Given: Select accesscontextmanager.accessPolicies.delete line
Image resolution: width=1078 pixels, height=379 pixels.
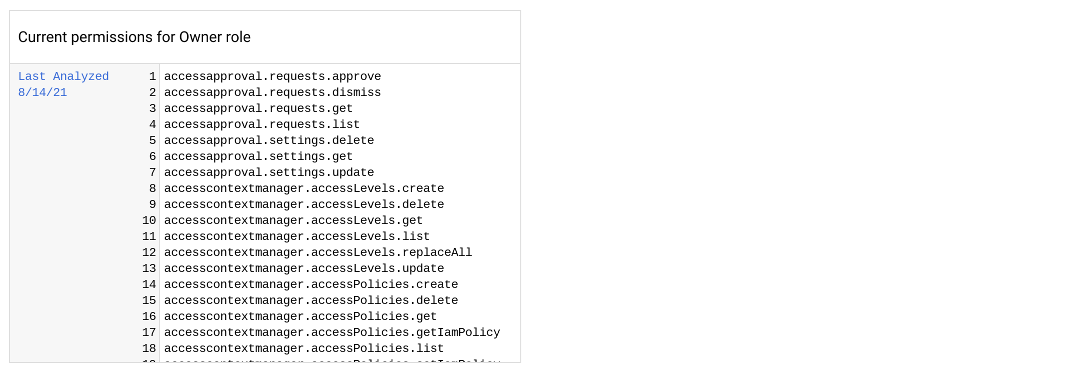Looking at the screenshot, I should (x=311, y=301).
